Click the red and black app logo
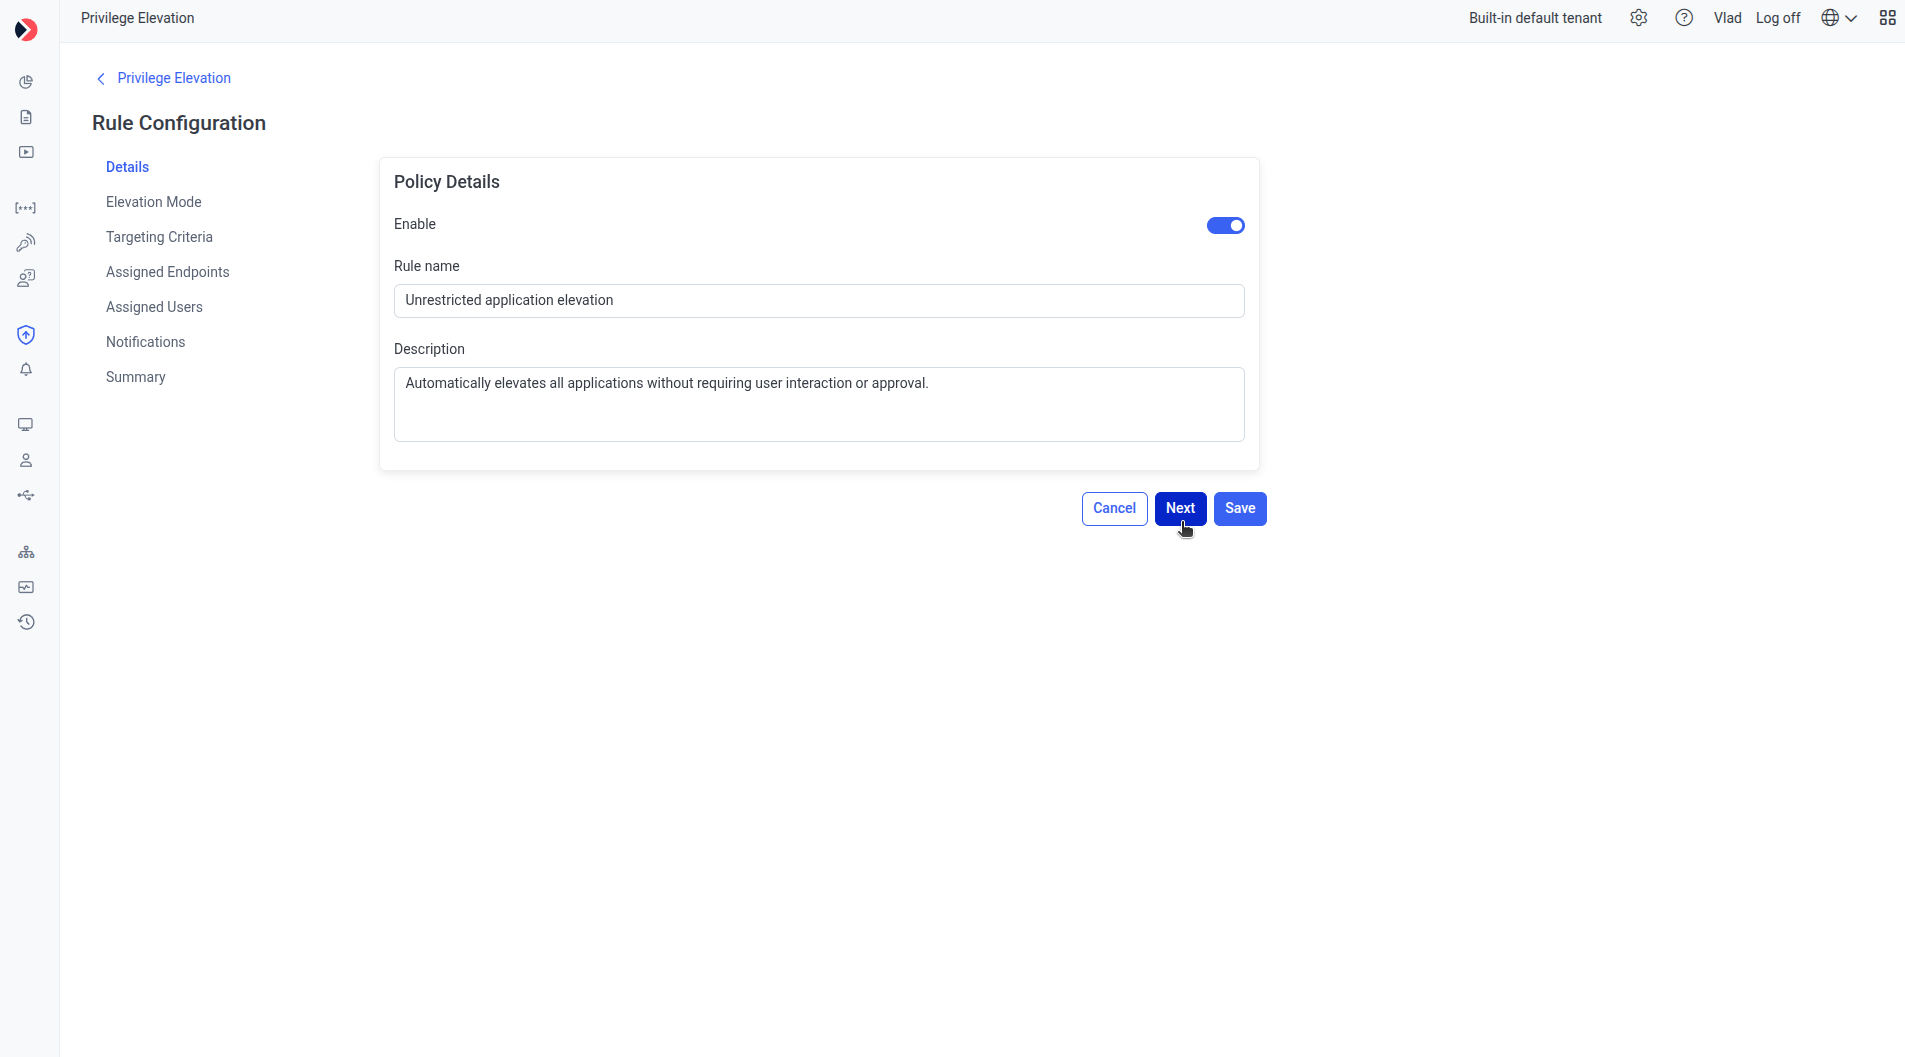Viewport: 1905px width, 1057px height. click(27, 30)
